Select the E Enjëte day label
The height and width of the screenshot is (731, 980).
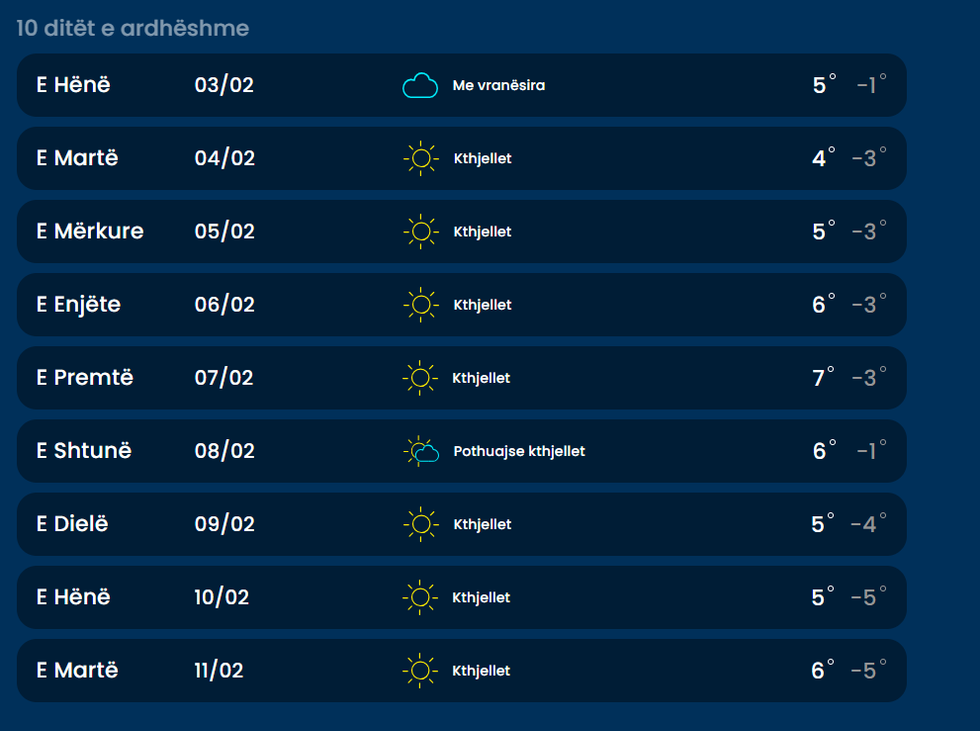pyautogui.click(x=78, y=304)
